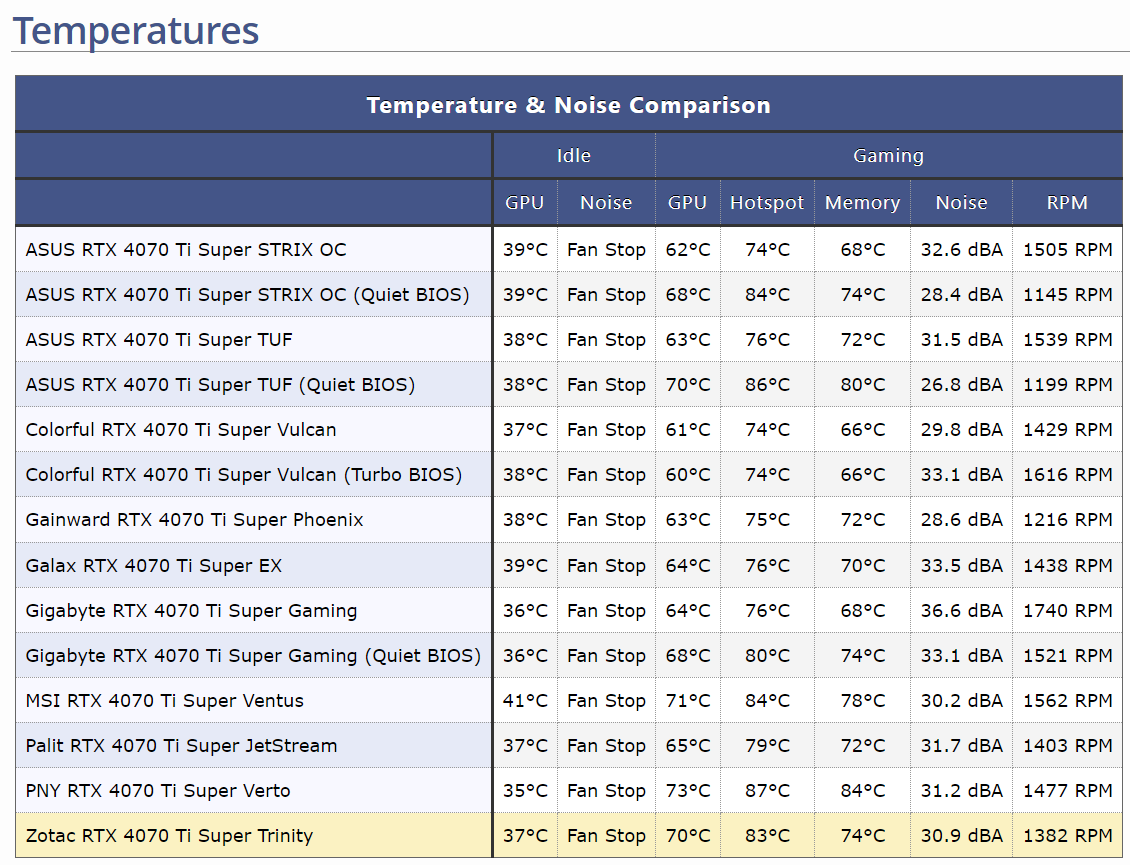Click 26.8 dBA noise value

click(x=961, y=385)
